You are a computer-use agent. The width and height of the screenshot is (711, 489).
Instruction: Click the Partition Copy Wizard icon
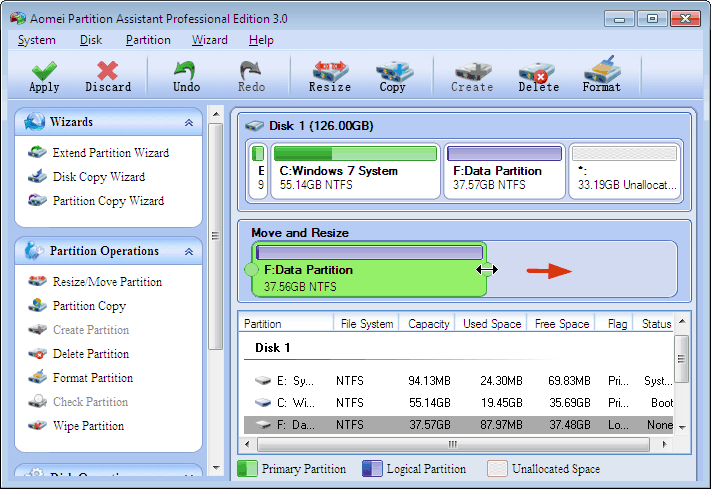click(x=37, y=200)
